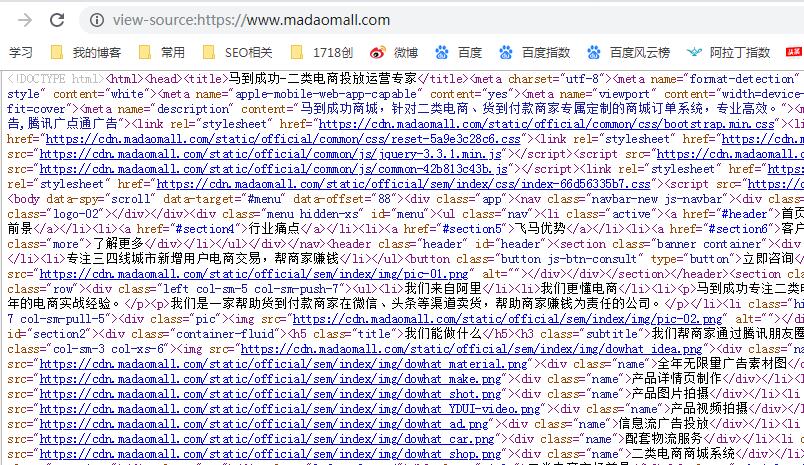Open the 学习 bookmark item
The height and width of the screenshot is (465, 804).
point(21,52)
